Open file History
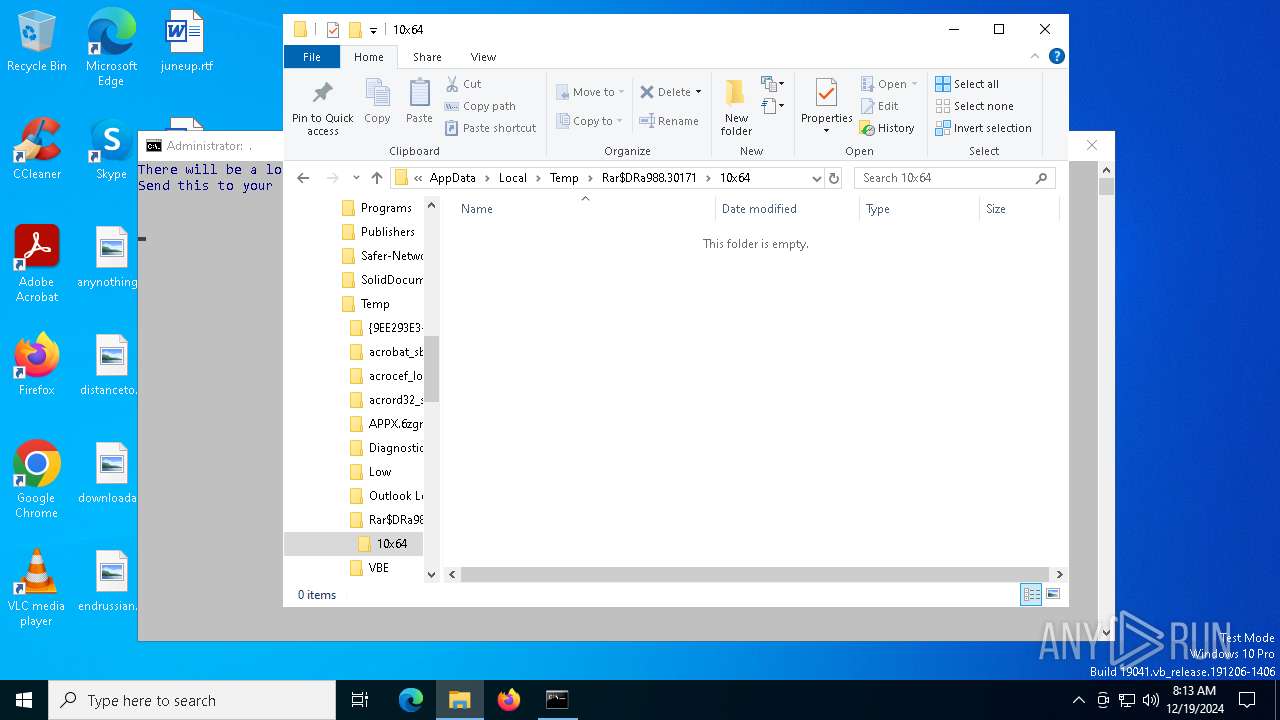 coord(887,128)
